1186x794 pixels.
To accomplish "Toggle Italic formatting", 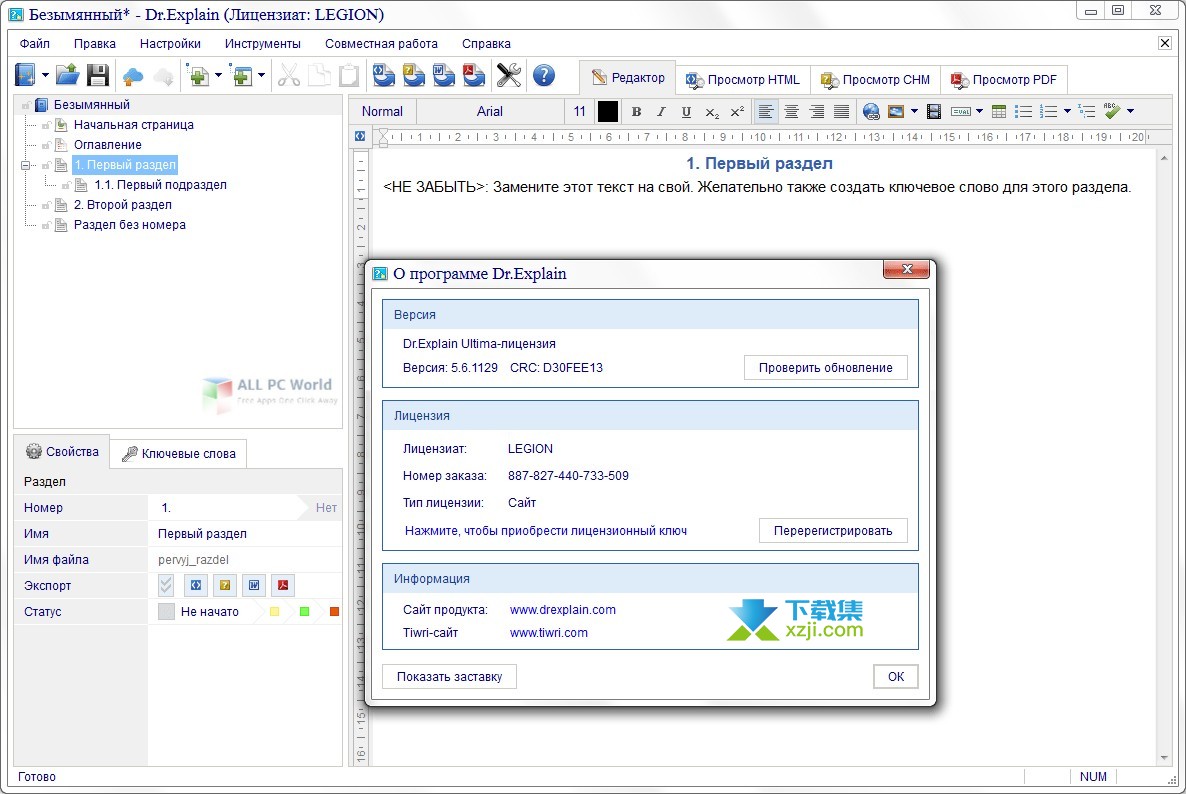I will coord(661,112).
